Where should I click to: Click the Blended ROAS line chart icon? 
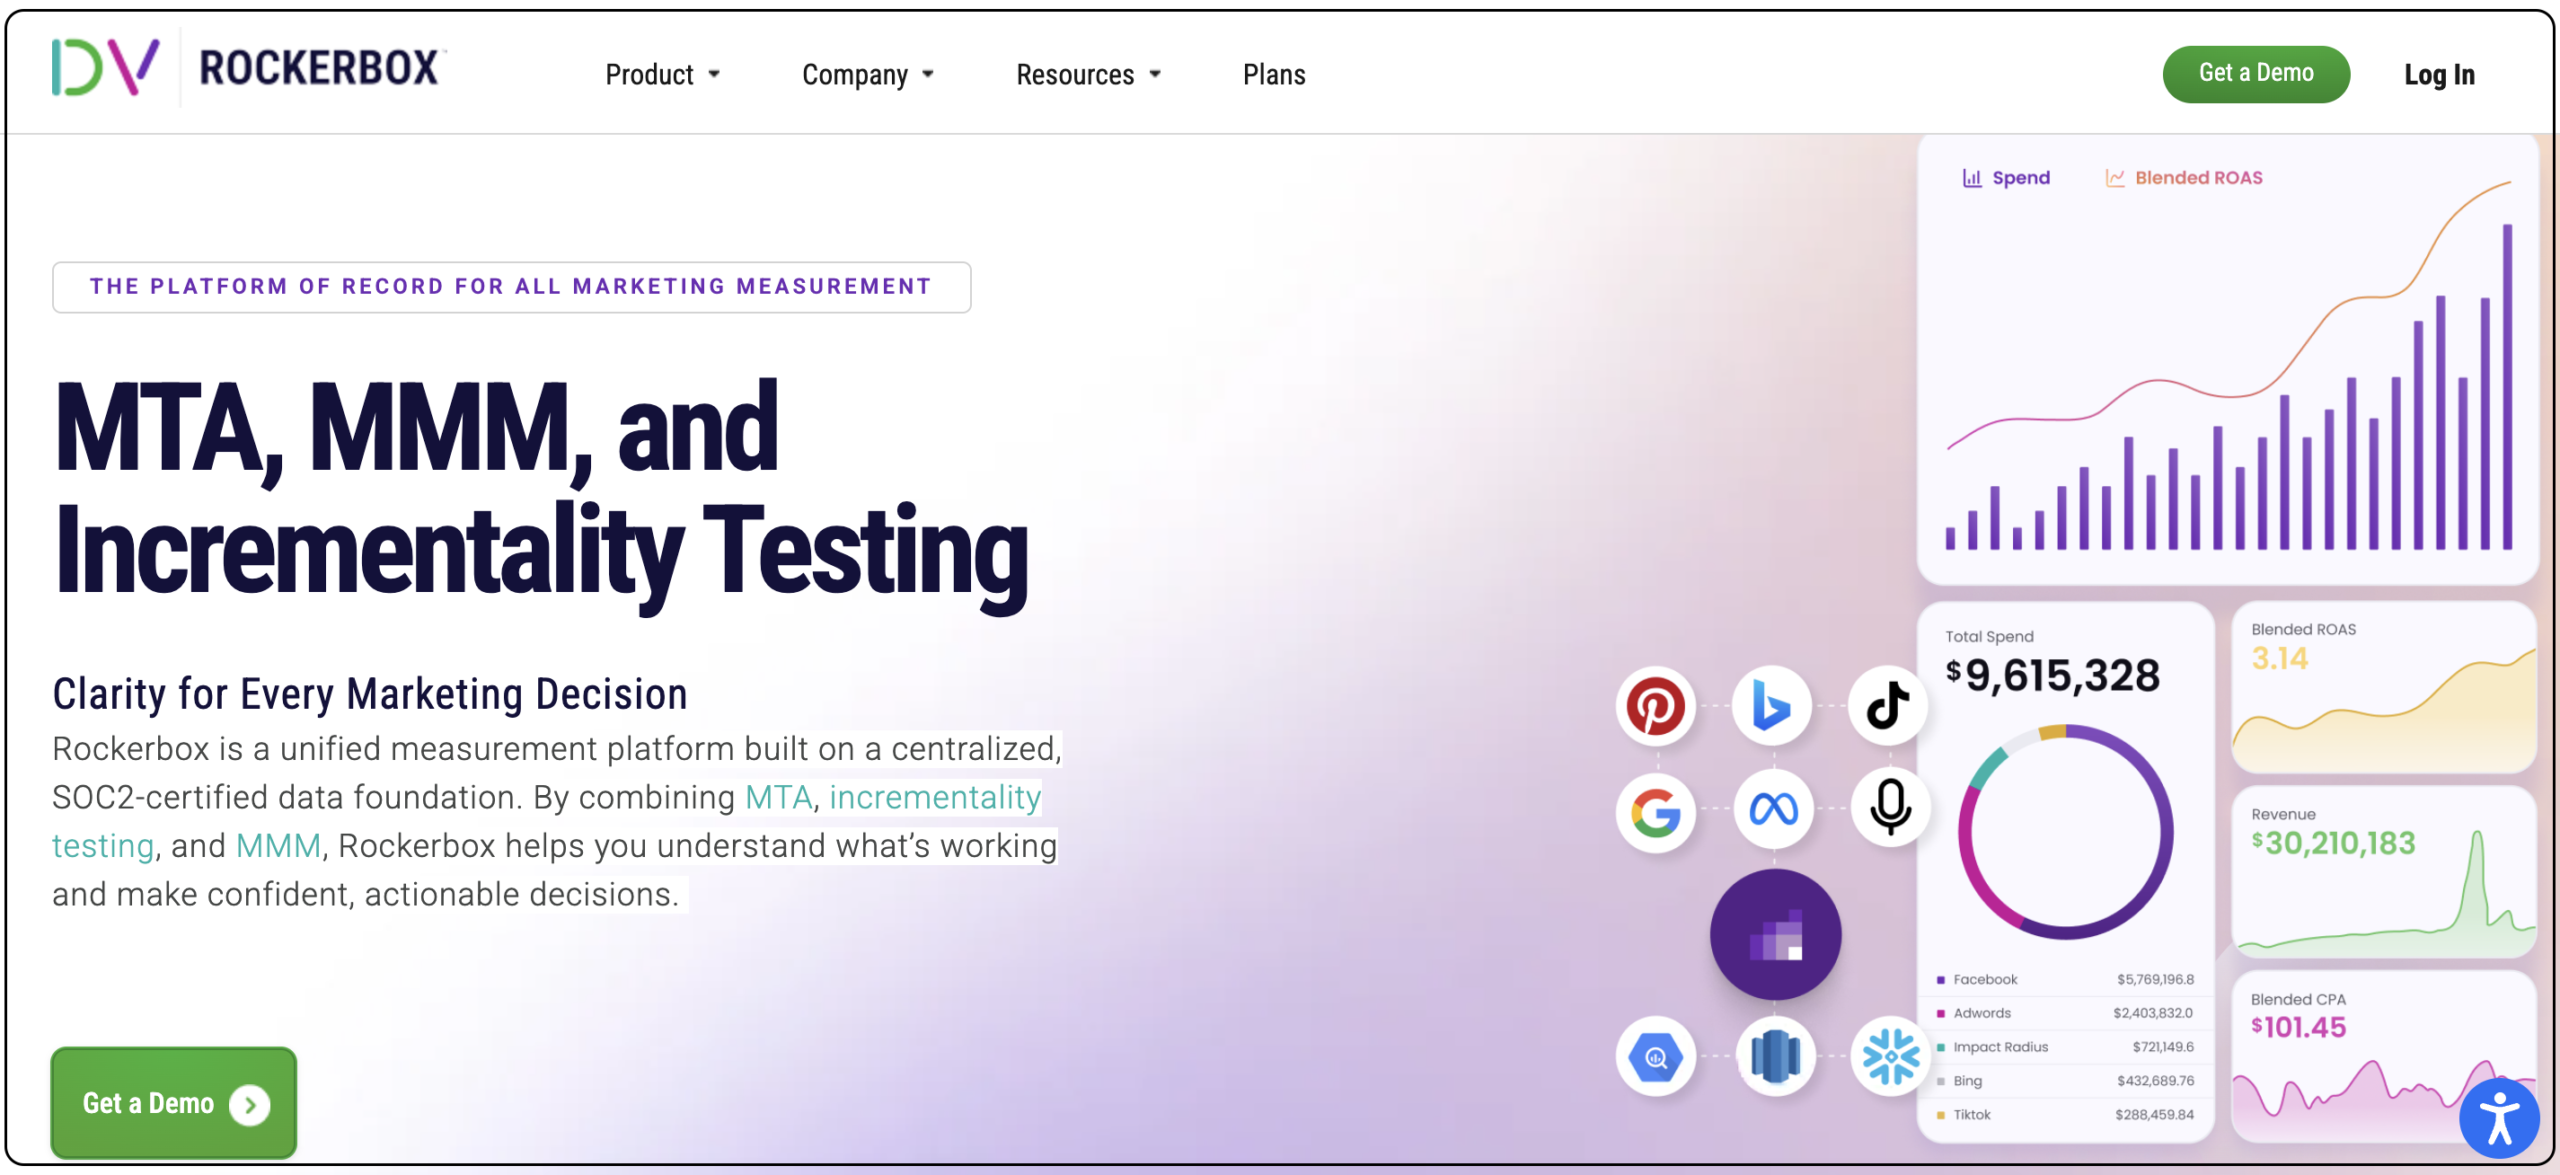coord(2115,178)
